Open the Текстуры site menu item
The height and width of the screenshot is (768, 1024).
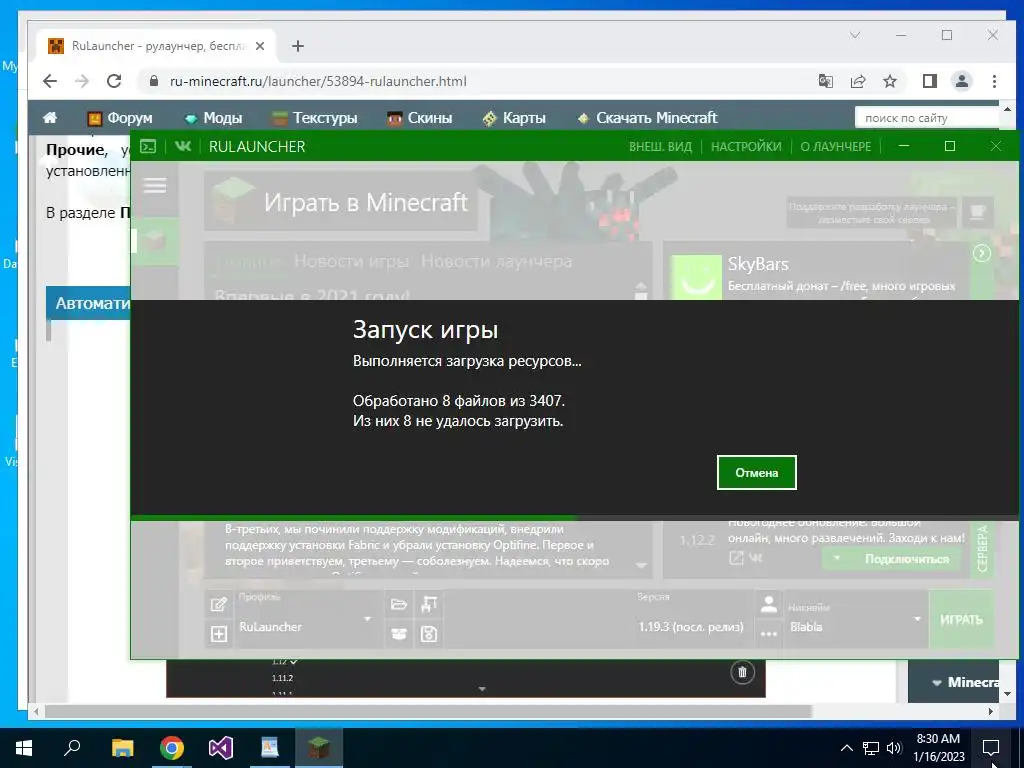click(315, 118)
